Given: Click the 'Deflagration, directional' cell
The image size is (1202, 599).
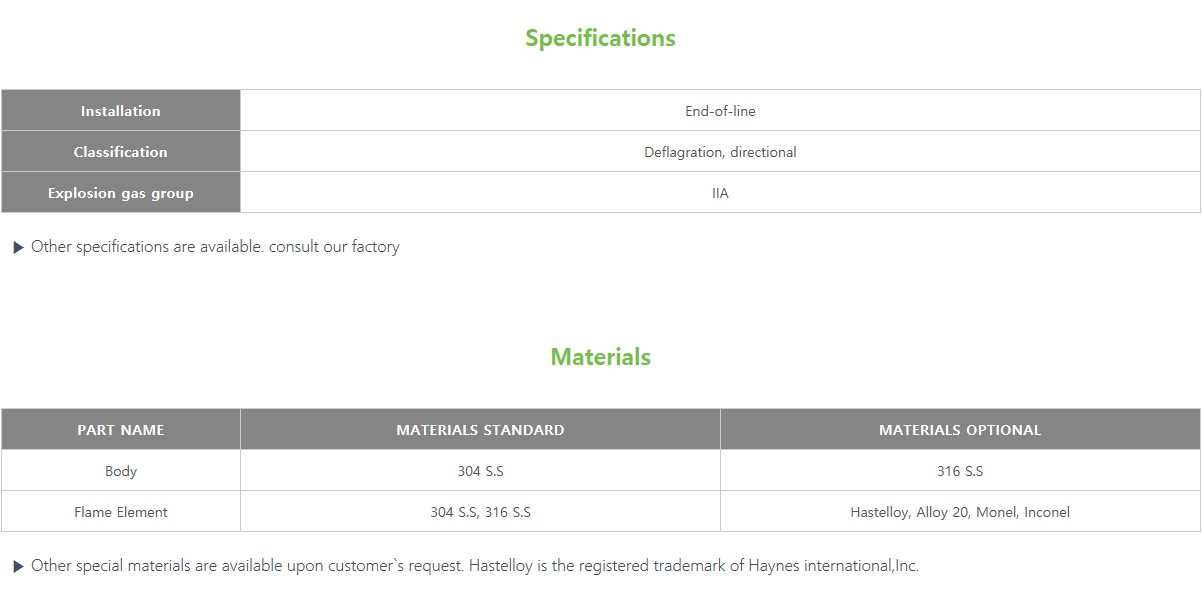Looking at the screenshot, I should [720, 152].
